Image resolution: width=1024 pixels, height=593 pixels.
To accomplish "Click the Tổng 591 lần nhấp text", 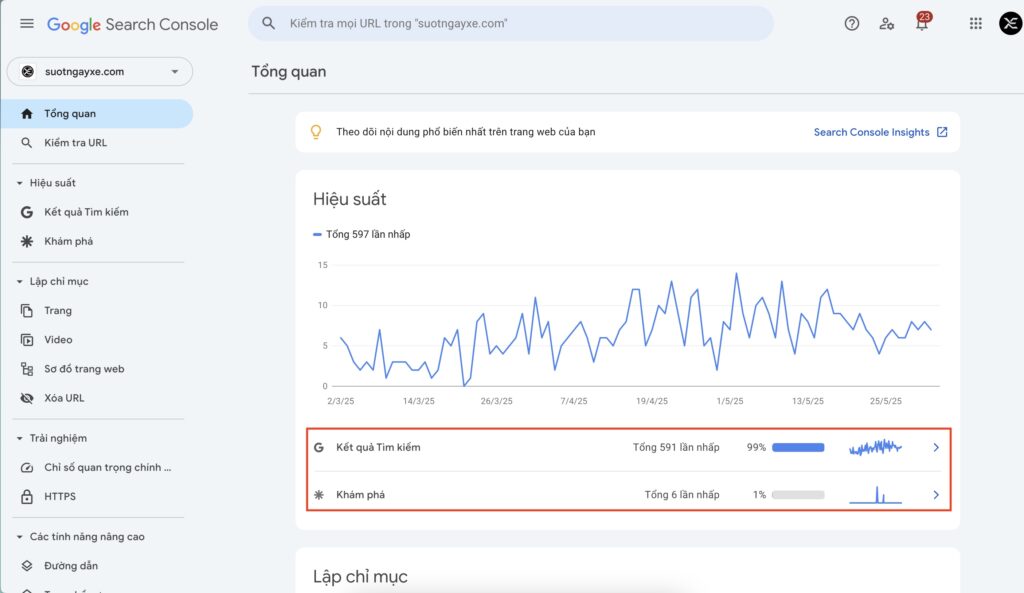I will pyautogui.click(x=676, y=447).
